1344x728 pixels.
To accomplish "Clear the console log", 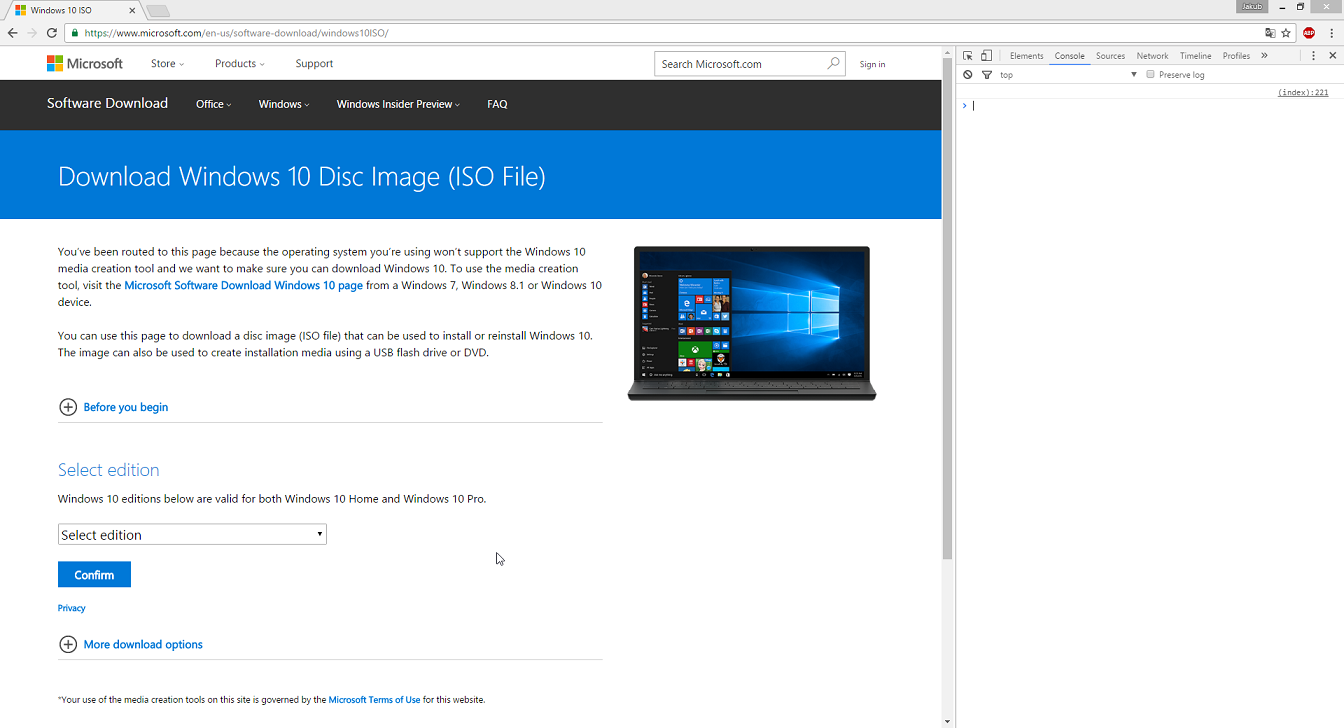I will coord(968,75).
